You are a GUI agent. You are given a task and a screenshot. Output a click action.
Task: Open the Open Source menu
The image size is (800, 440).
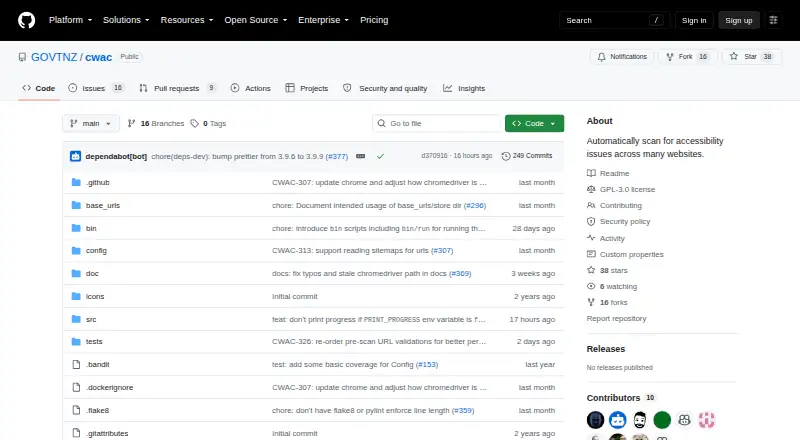(256, 20)
